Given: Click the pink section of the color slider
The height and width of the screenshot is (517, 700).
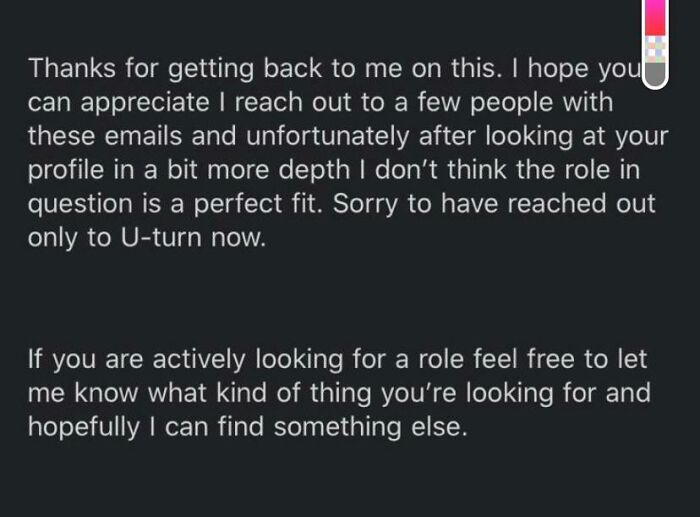Looking at the screenshot, I should 654,10.
